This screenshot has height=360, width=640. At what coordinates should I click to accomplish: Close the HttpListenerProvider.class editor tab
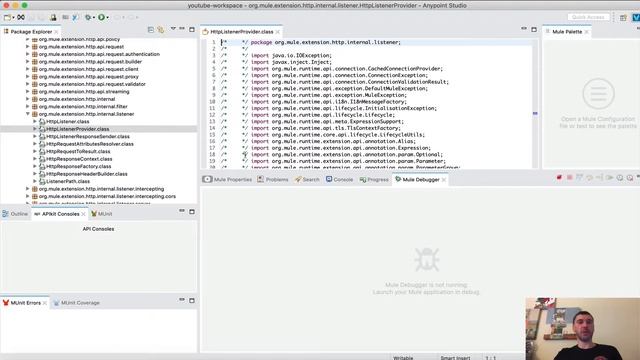coord(278,32)
